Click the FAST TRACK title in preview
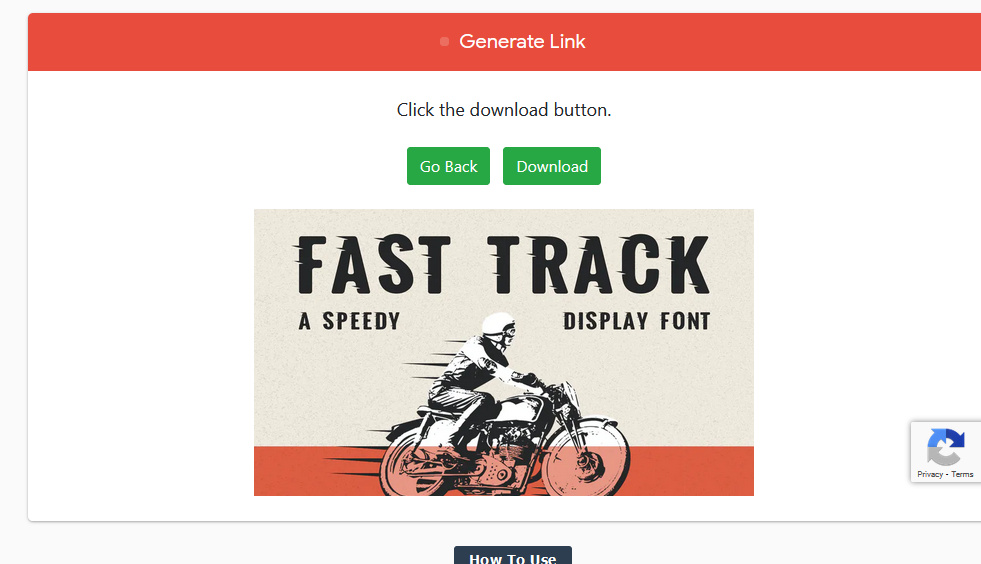This screenshot has width=981, height=564. coord(502,265)
